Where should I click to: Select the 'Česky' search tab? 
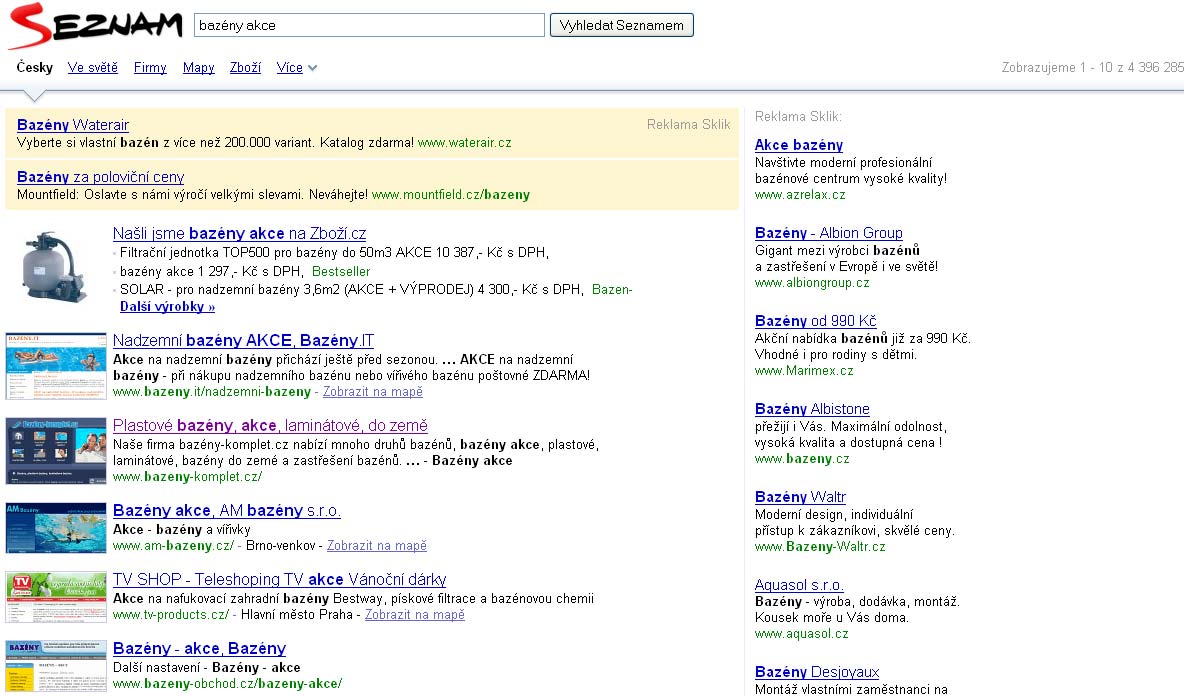[x=35, y=67]
